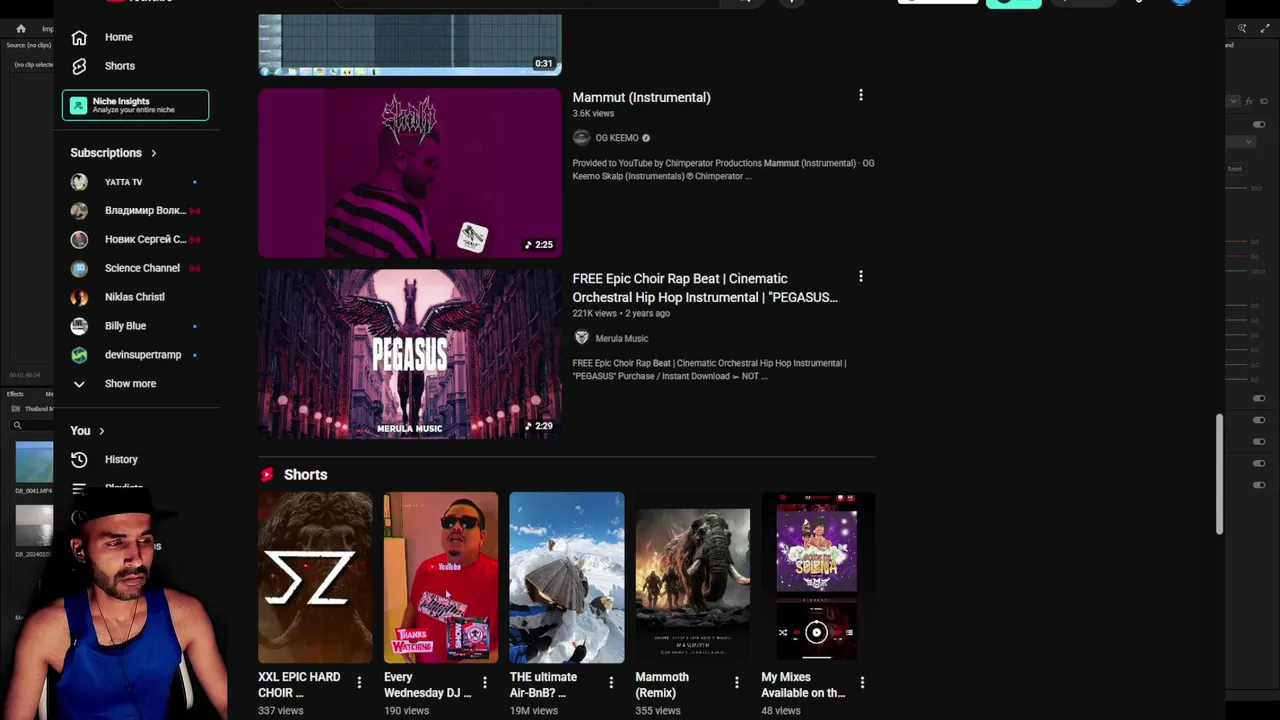Open the Mammut (Instrumental) video thumbnail

(410, 173)
